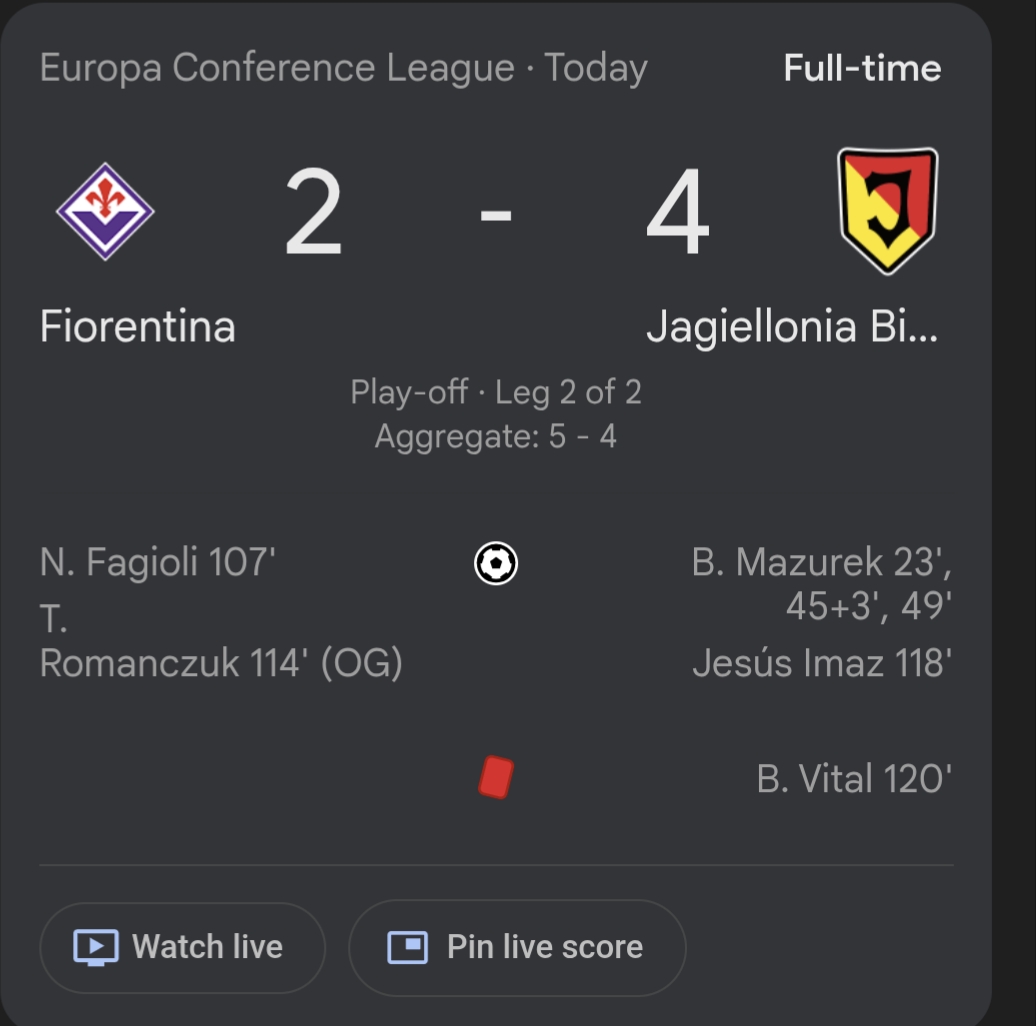Click the Play-off Leg 2 of 2 text

tap(495, 392)
